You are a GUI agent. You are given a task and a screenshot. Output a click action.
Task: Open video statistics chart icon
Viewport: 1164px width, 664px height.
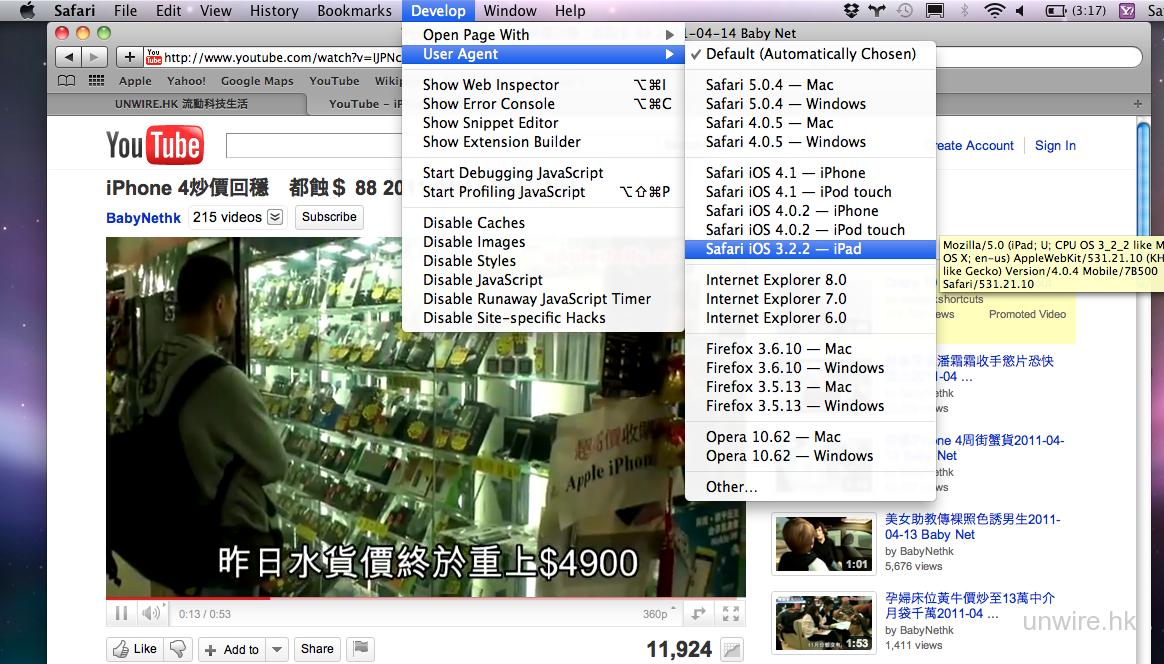732,650
